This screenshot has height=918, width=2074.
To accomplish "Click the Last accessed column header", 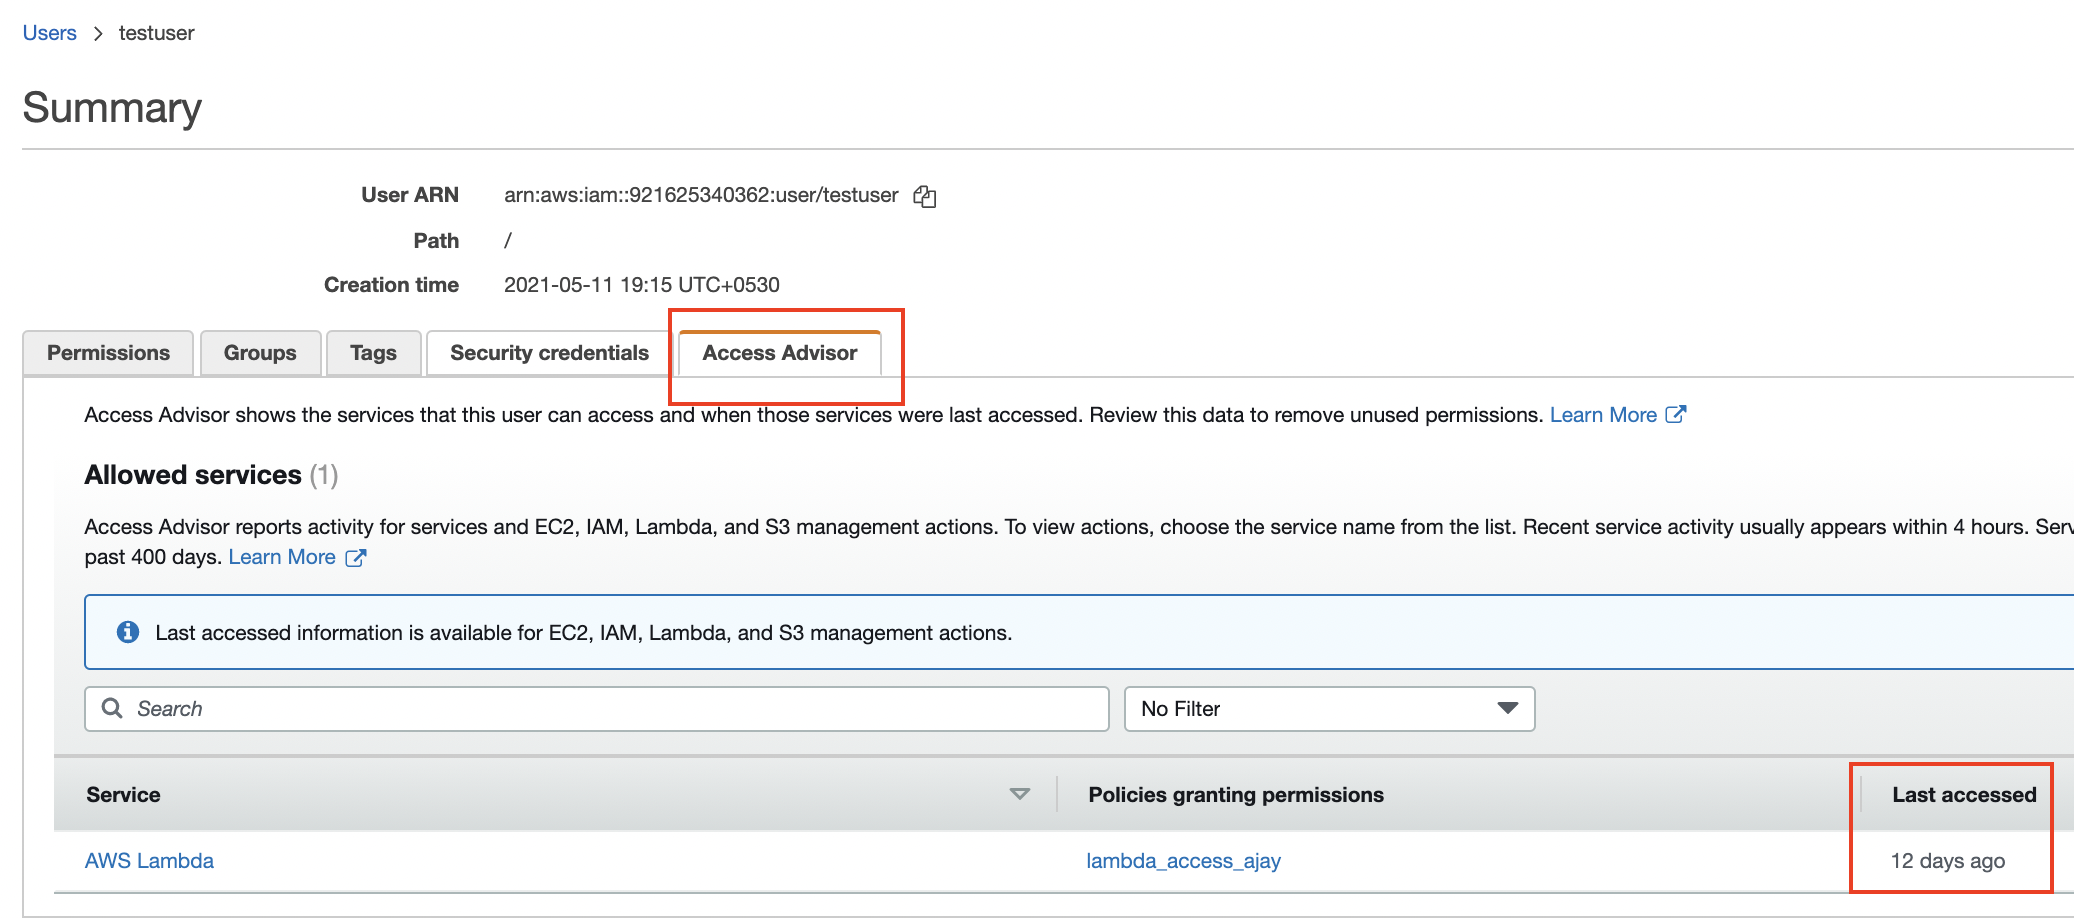I will [x=1963, y=794].
